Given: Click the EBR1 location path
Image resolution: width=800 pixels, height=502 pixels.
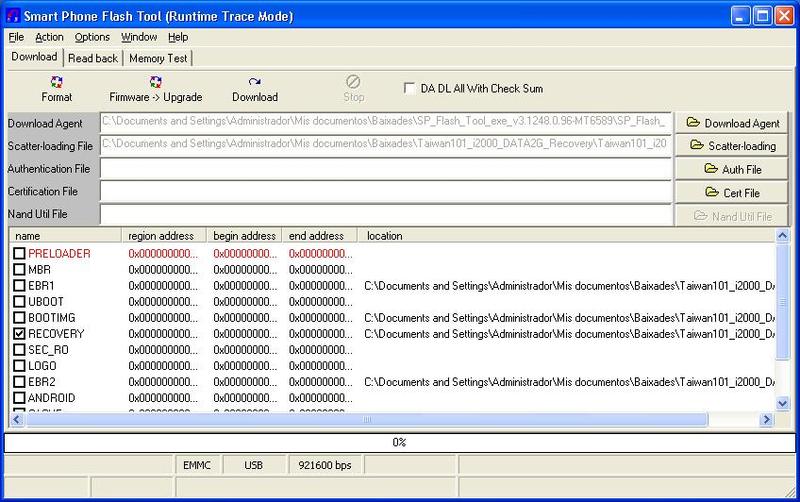Looking at the screenshot, I should pyautogui.click(x=569, y=285).
